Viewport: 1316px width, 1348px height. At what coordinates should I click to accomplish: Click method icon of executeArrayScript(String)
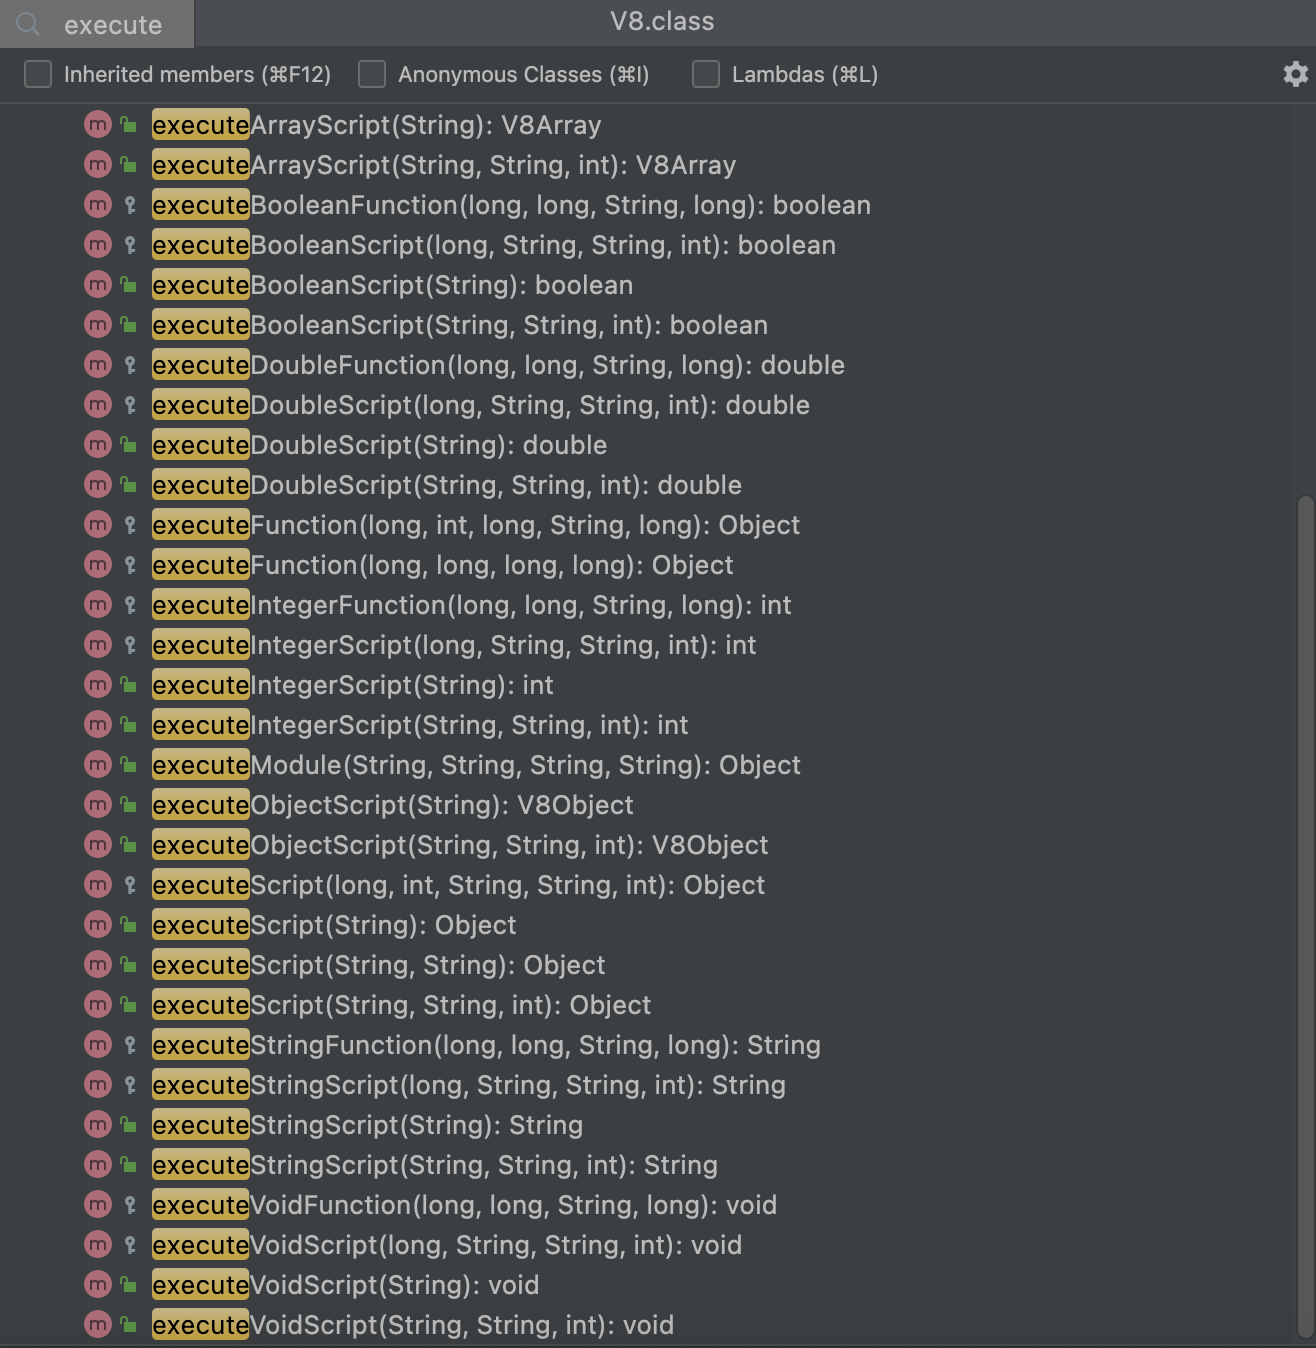(98, 125)
